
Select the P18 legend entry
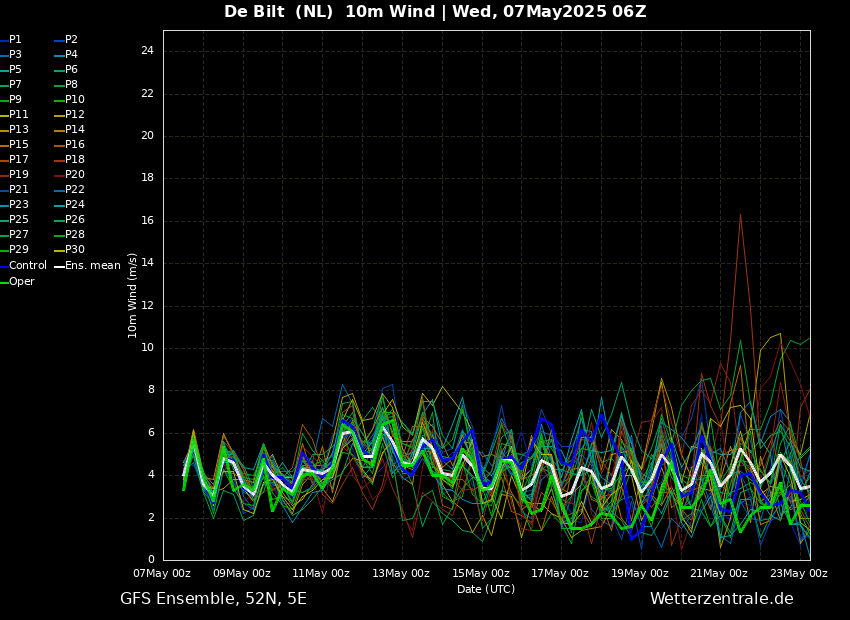pyautogui.click(x=75, y=160)
